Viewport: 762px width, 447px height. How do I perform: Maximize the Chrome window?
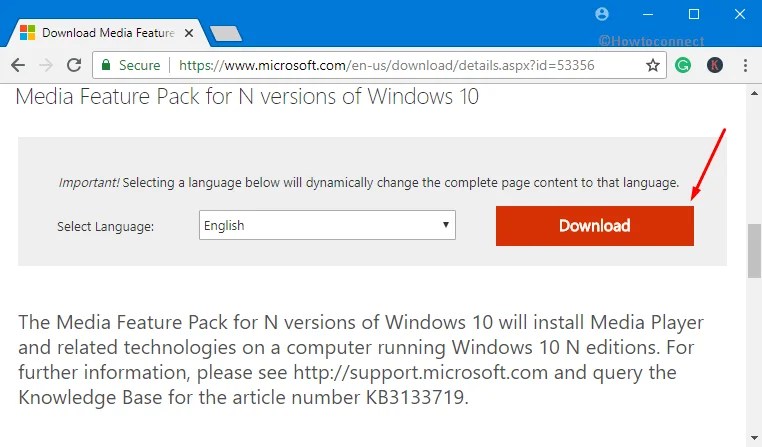(x=694, y=14)
